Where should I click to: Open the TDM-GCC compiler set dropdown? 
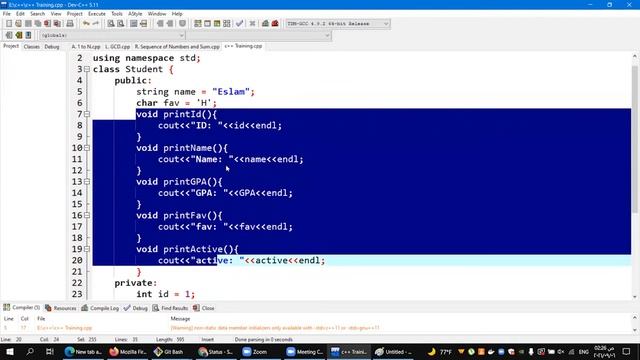click(338, 24)
